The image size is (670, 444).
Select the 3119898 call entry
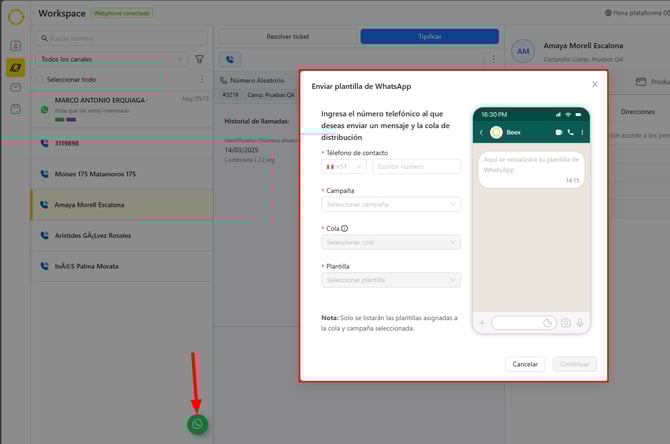122,143
